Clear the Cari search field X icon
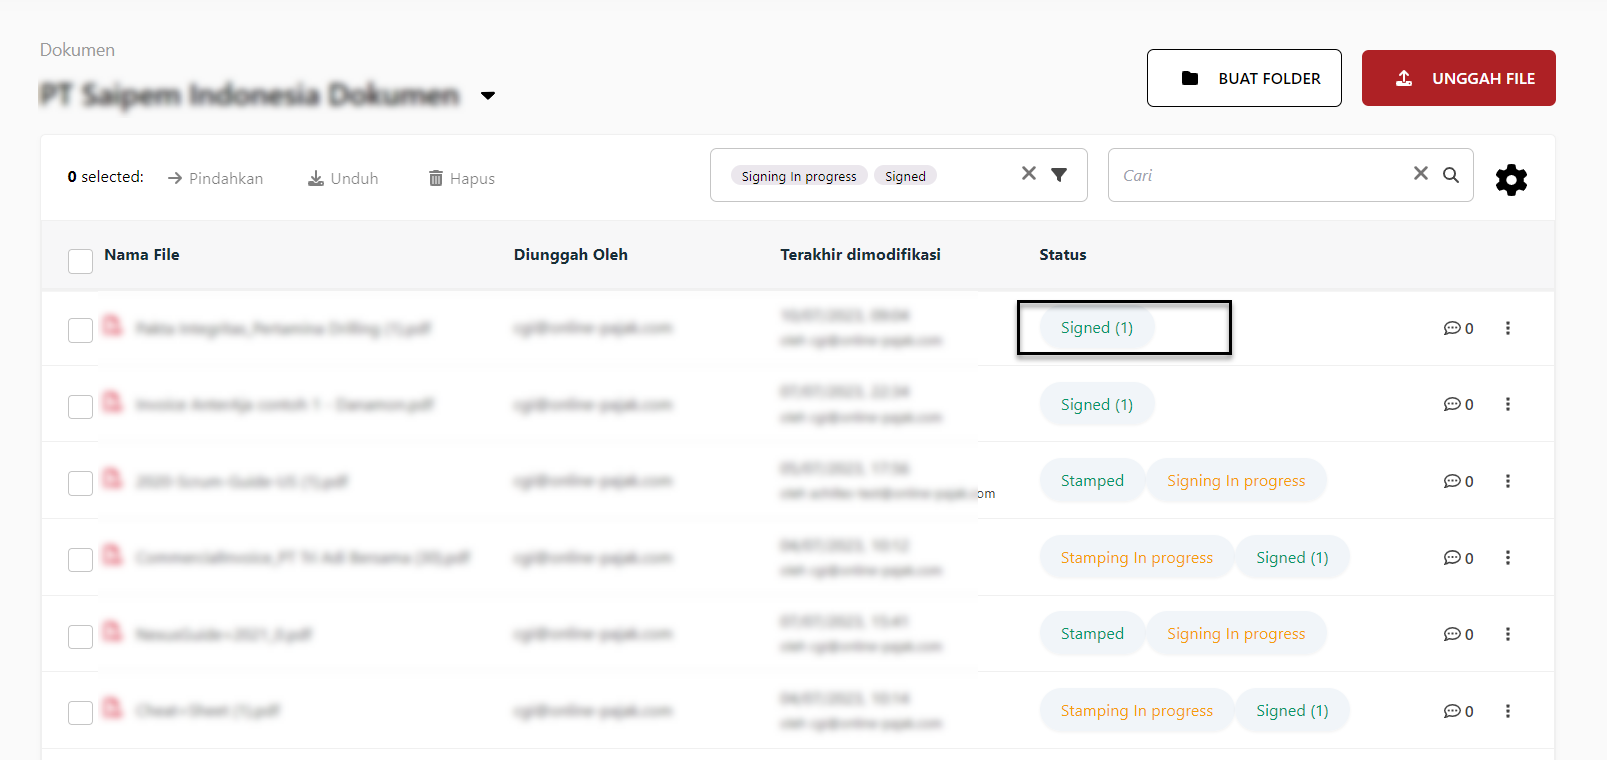The height and width of the screenshot is (760, 1607). coord(1420,174)
